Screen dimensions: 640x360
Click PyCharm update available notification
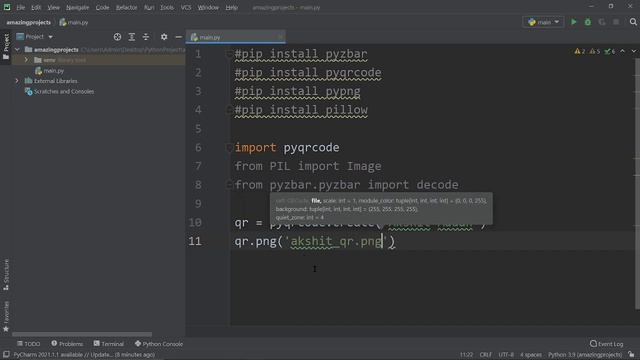[x=84, y=355]
